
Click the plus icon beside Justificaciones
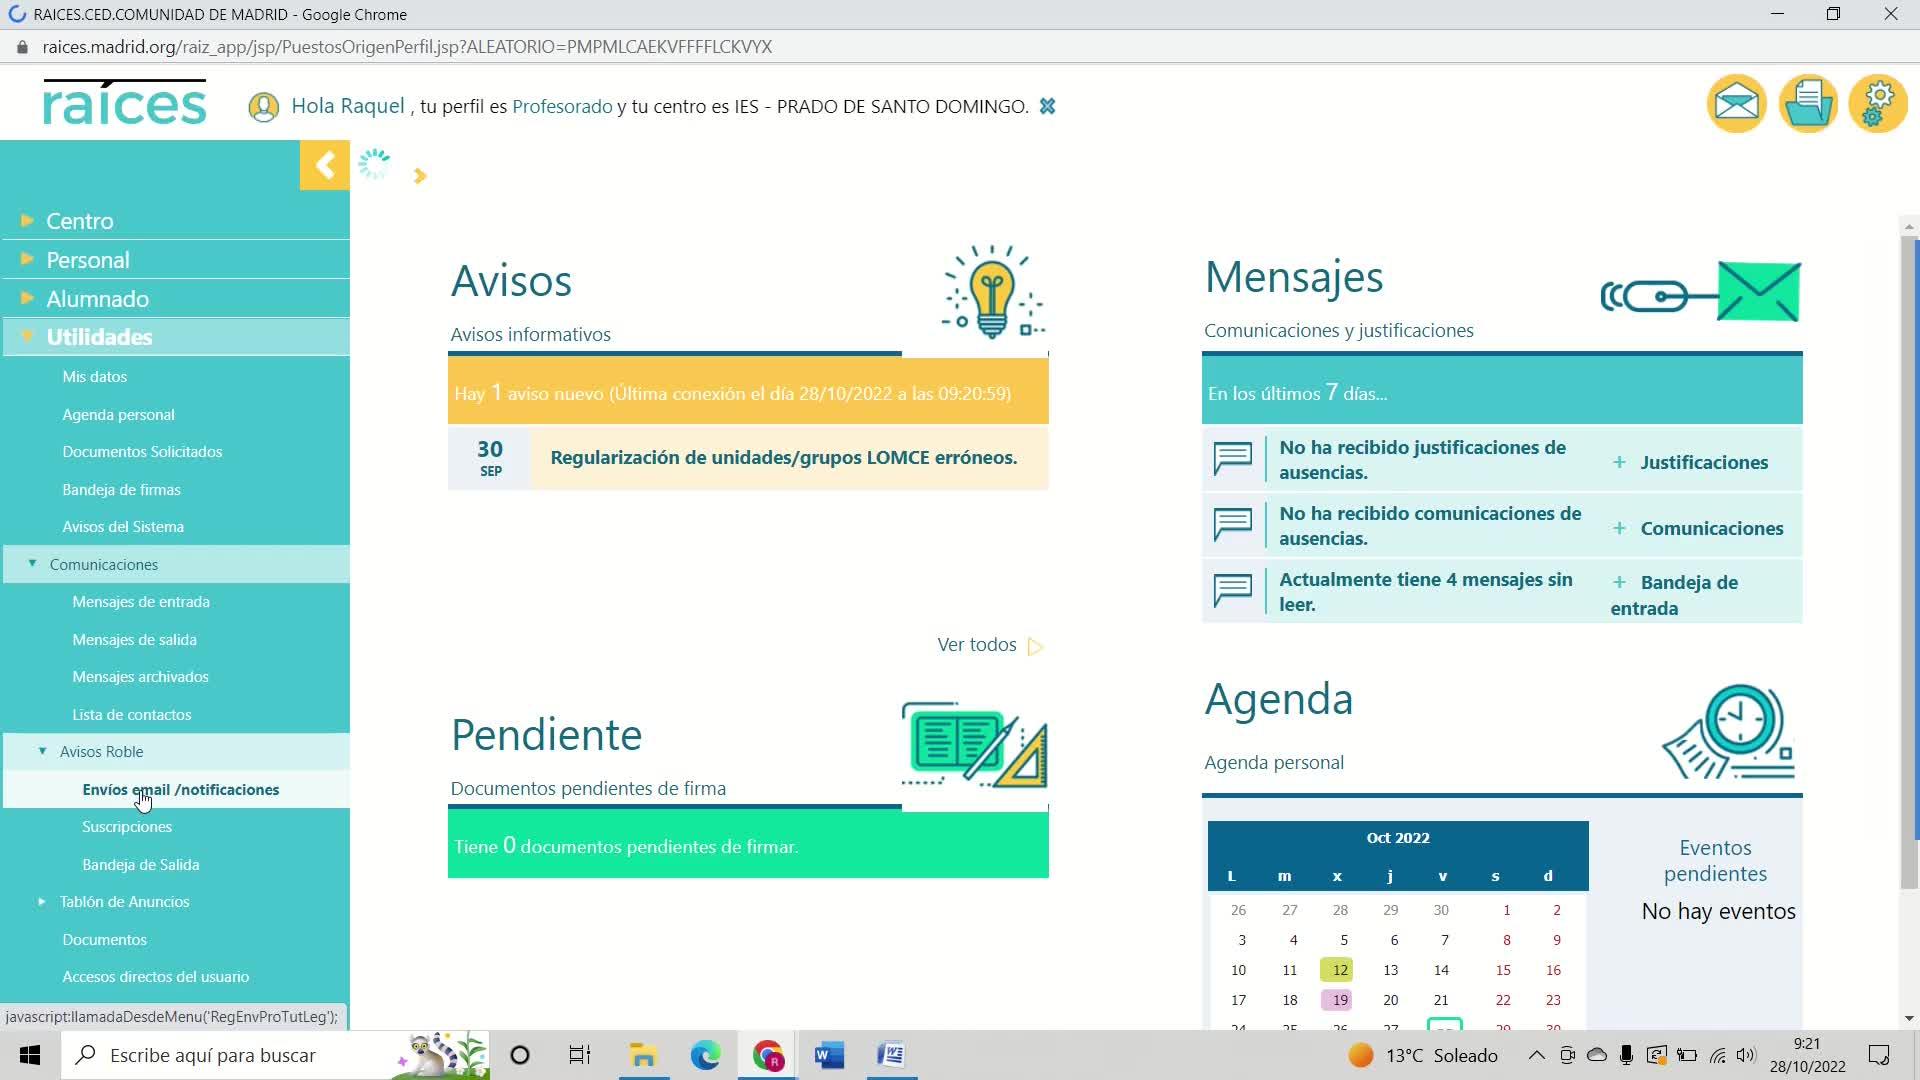click(1619, 462)
